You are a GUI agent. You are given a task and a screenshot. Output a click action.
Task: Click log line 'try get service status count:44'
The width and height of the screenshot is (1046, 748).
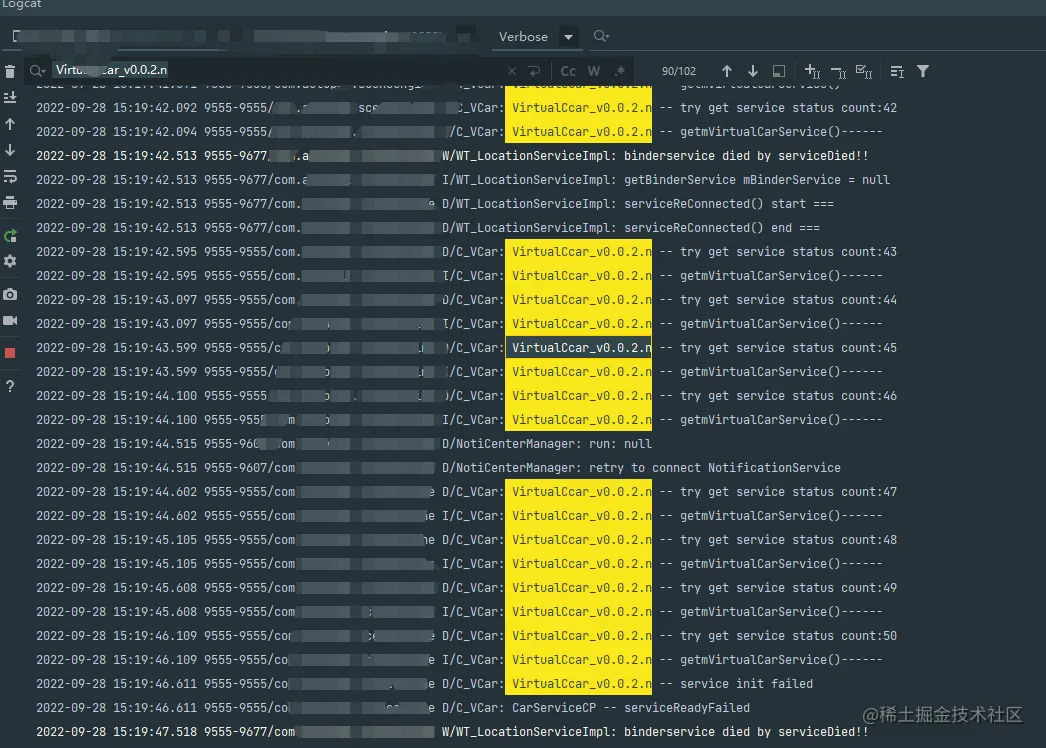[466, 300]
